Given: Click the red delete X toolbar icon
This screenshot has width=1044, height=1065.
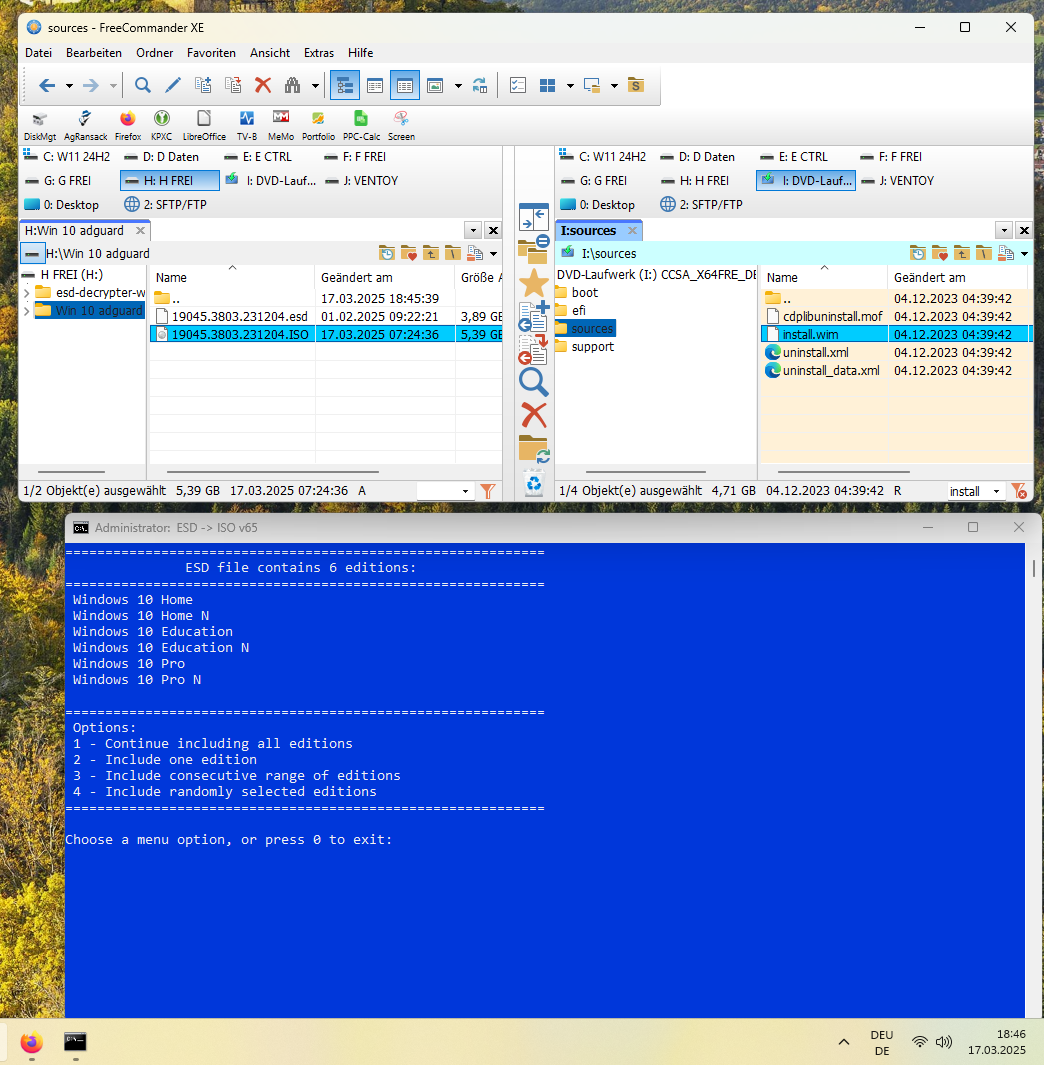Looking at the screenshot, I should (x=263, y=86).
